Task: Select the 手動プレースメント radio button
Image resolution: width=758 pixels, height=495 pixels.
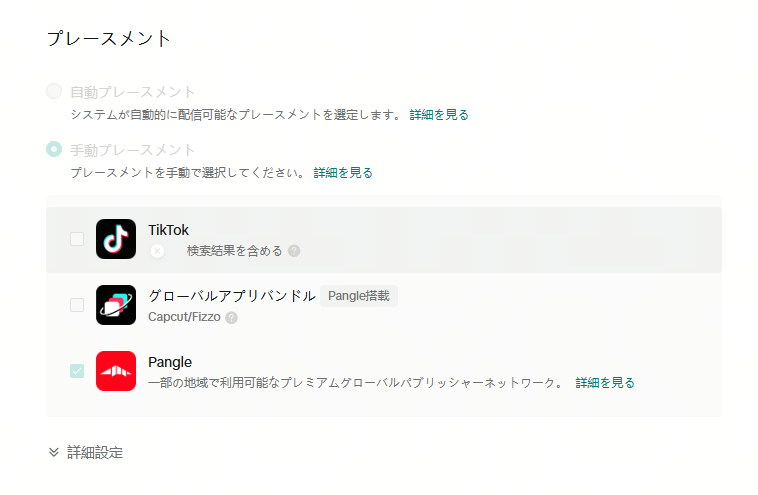Action: pos(54,150)
